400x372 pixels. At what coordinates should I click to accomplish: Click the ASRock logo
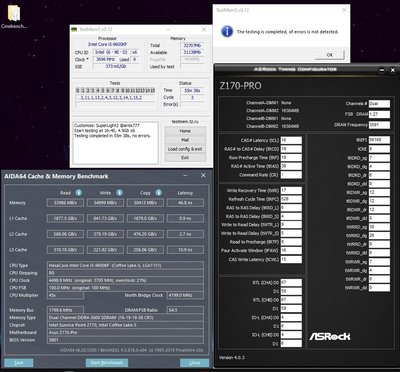pyautogui.click(x=329, y=336)
